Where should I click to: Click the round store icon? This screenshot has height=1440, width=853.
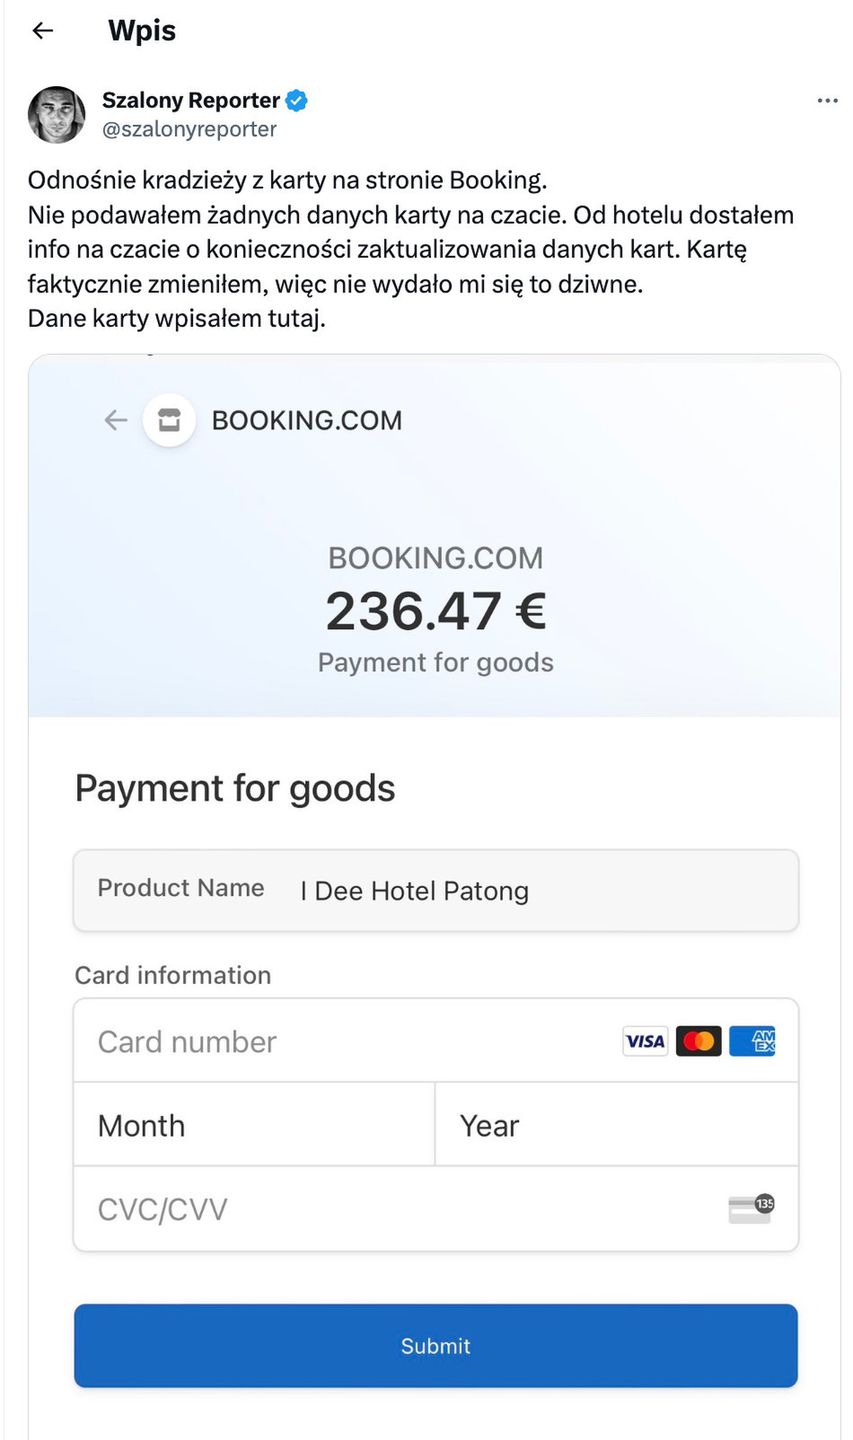(169, 420)
